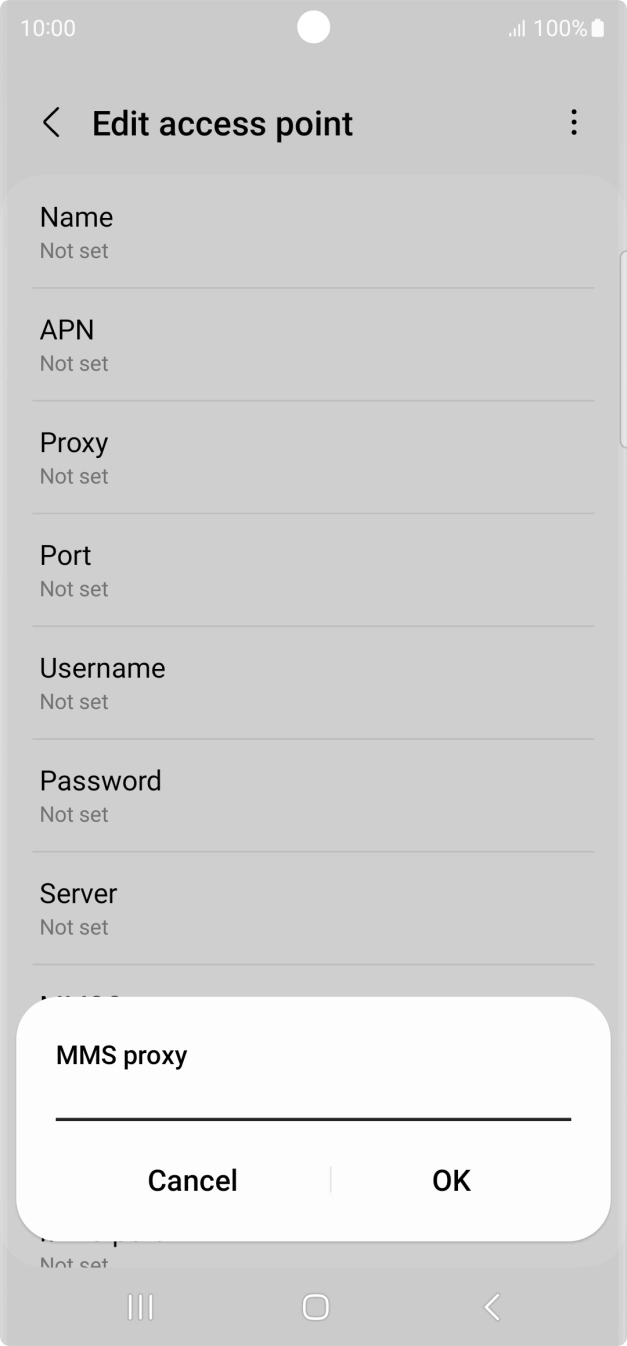Select the Port field
Image resolution: width=627 pixels, height=1346 pixels.
coord(313,570)
